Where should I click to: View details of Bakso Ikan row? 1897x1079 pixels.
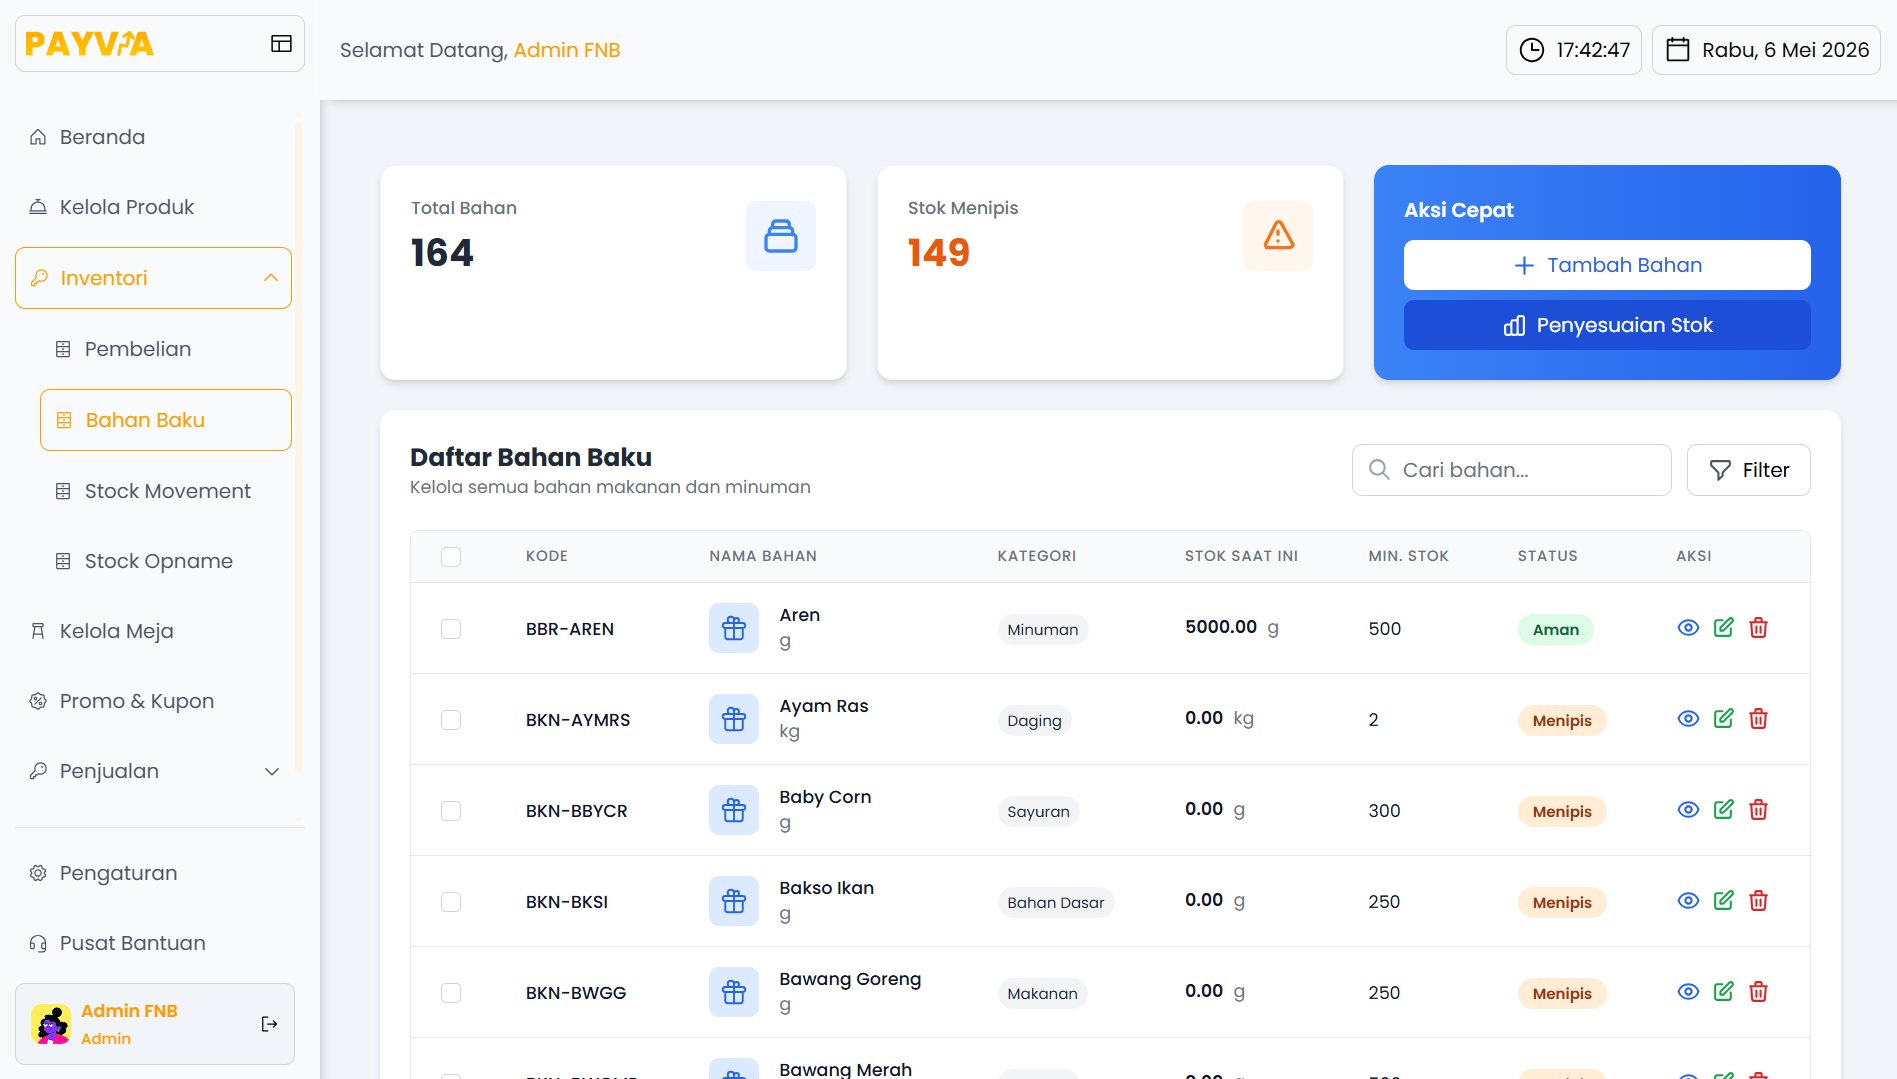click(x=1688, y=901)
